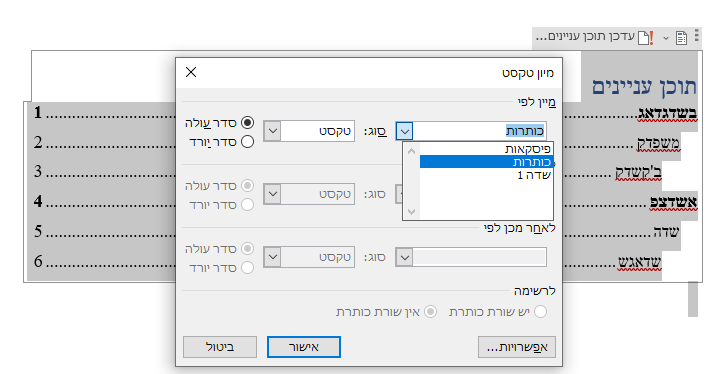This screenshot has width=707, height=374.
Task: Click the Update Table of Contents button
Action: [x=594, y=37]
